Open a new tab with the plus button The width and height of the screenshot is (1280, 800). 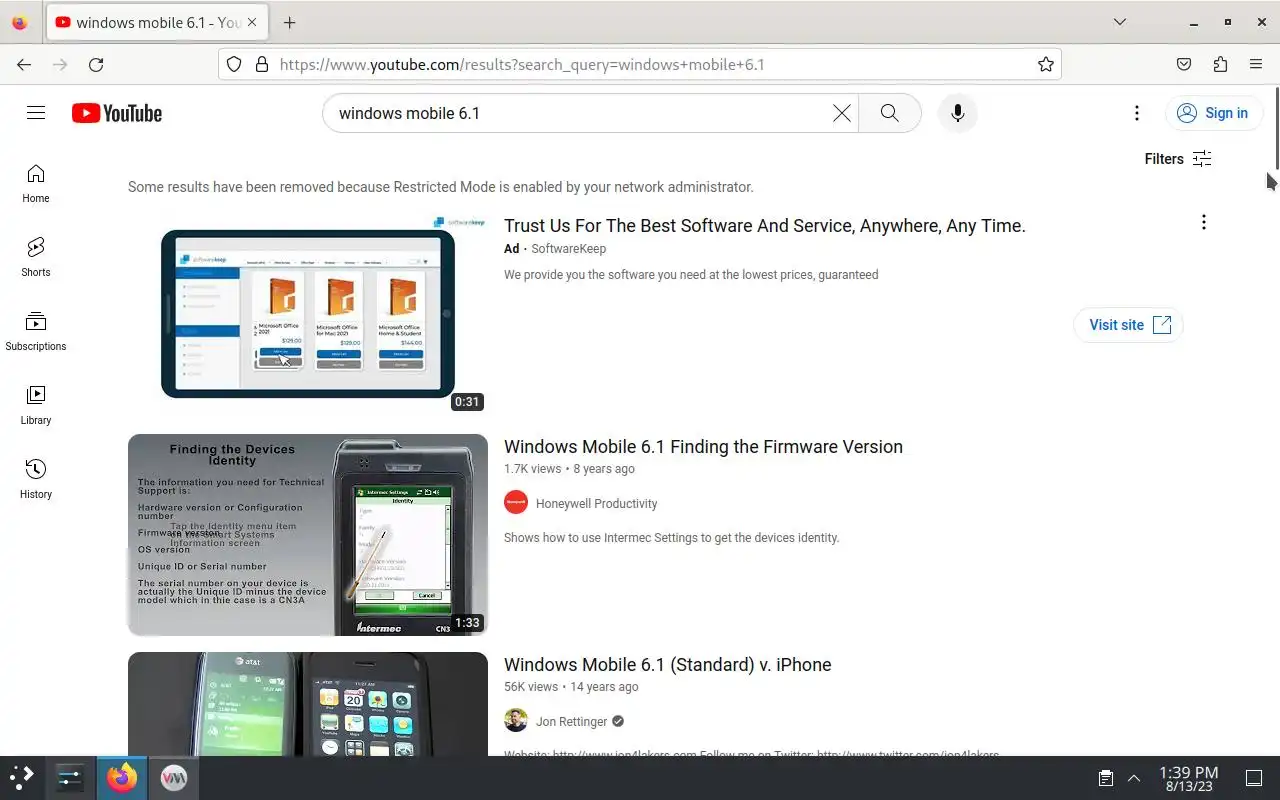[x=290, y=22]
